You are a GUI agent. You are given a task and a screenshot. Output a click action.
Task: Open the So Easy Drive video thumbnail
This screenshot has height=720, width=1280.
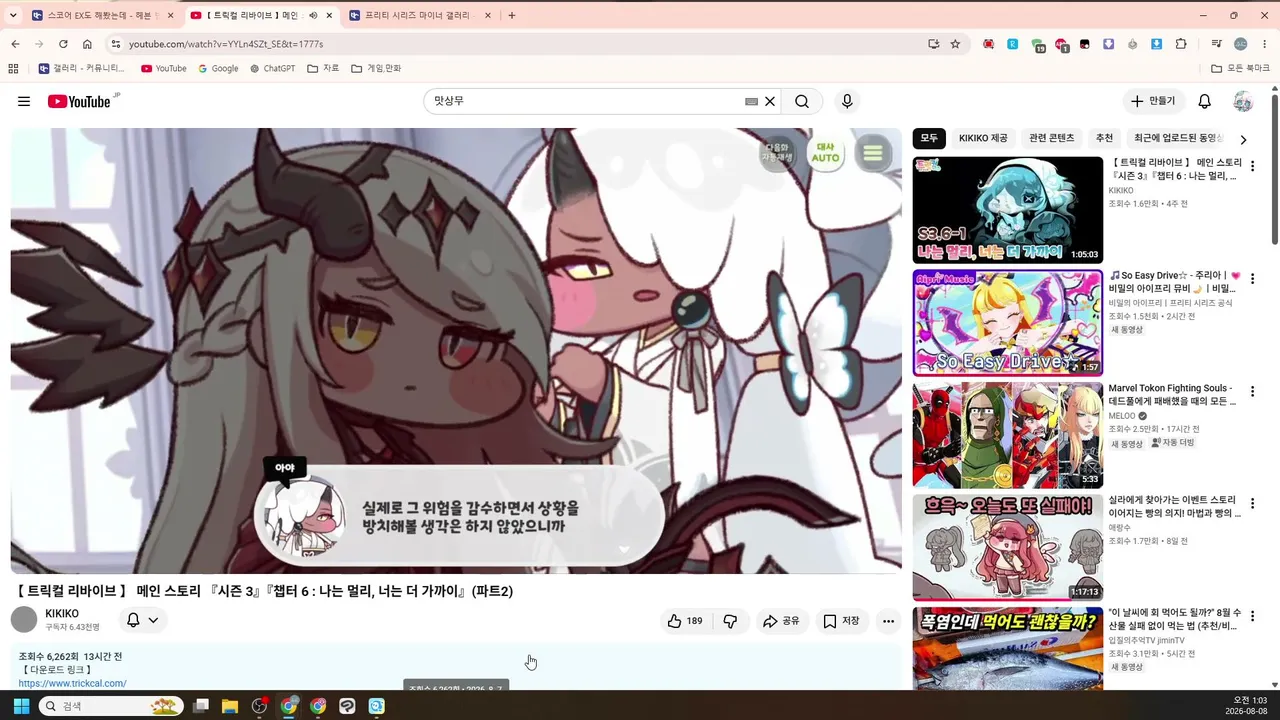click(x=1007, y=322)
